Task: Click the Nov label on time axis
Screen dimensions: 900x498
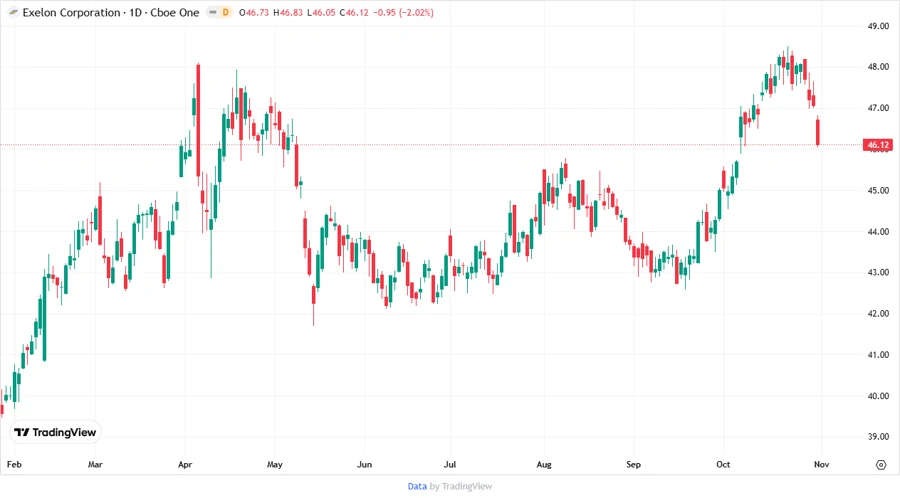Action: click(821, 464)
